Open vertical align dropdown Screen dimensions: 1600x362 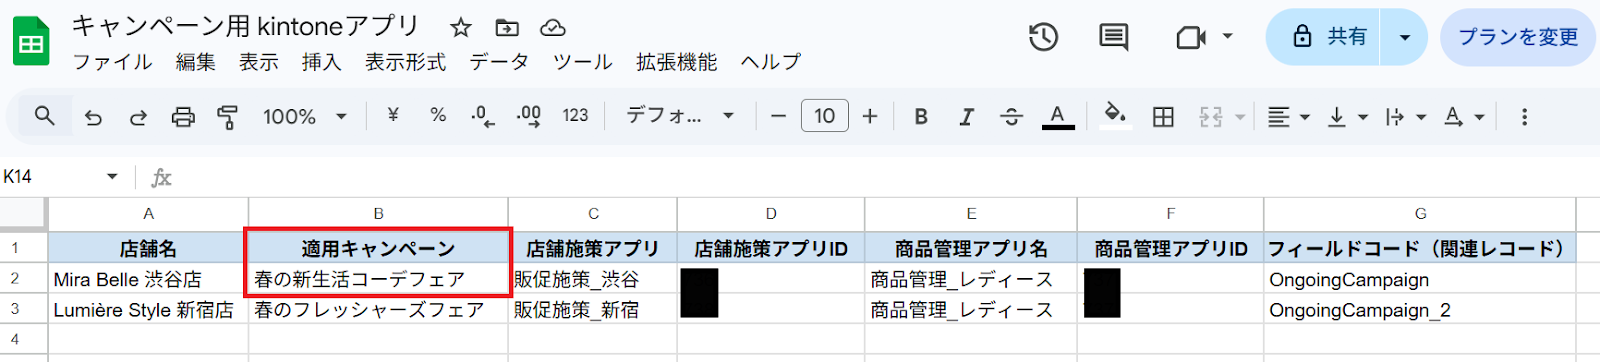tap(1346, 117)
